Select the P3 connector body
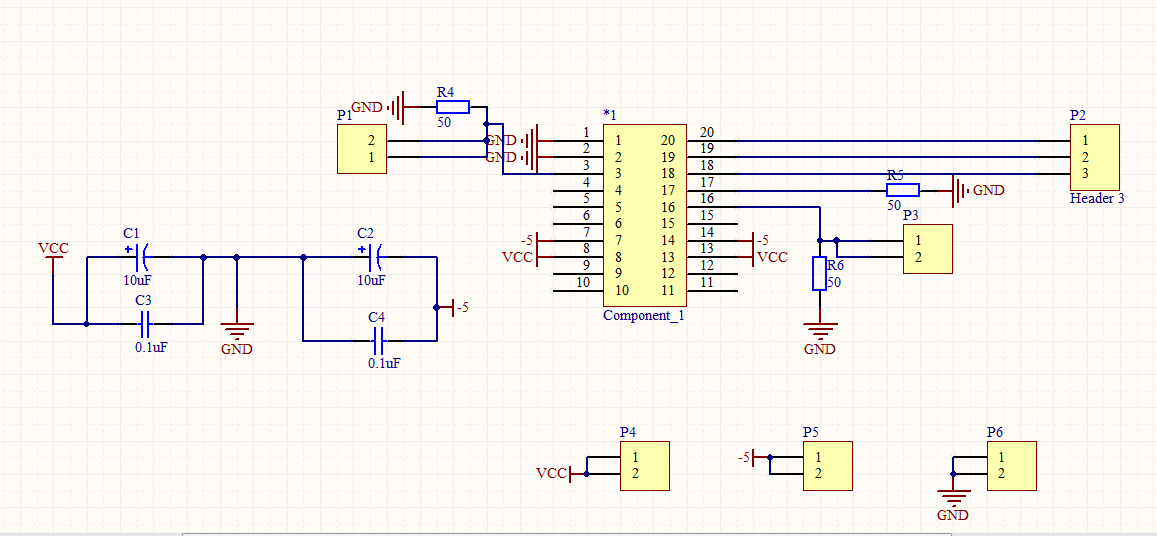 [x=928, y=249]
